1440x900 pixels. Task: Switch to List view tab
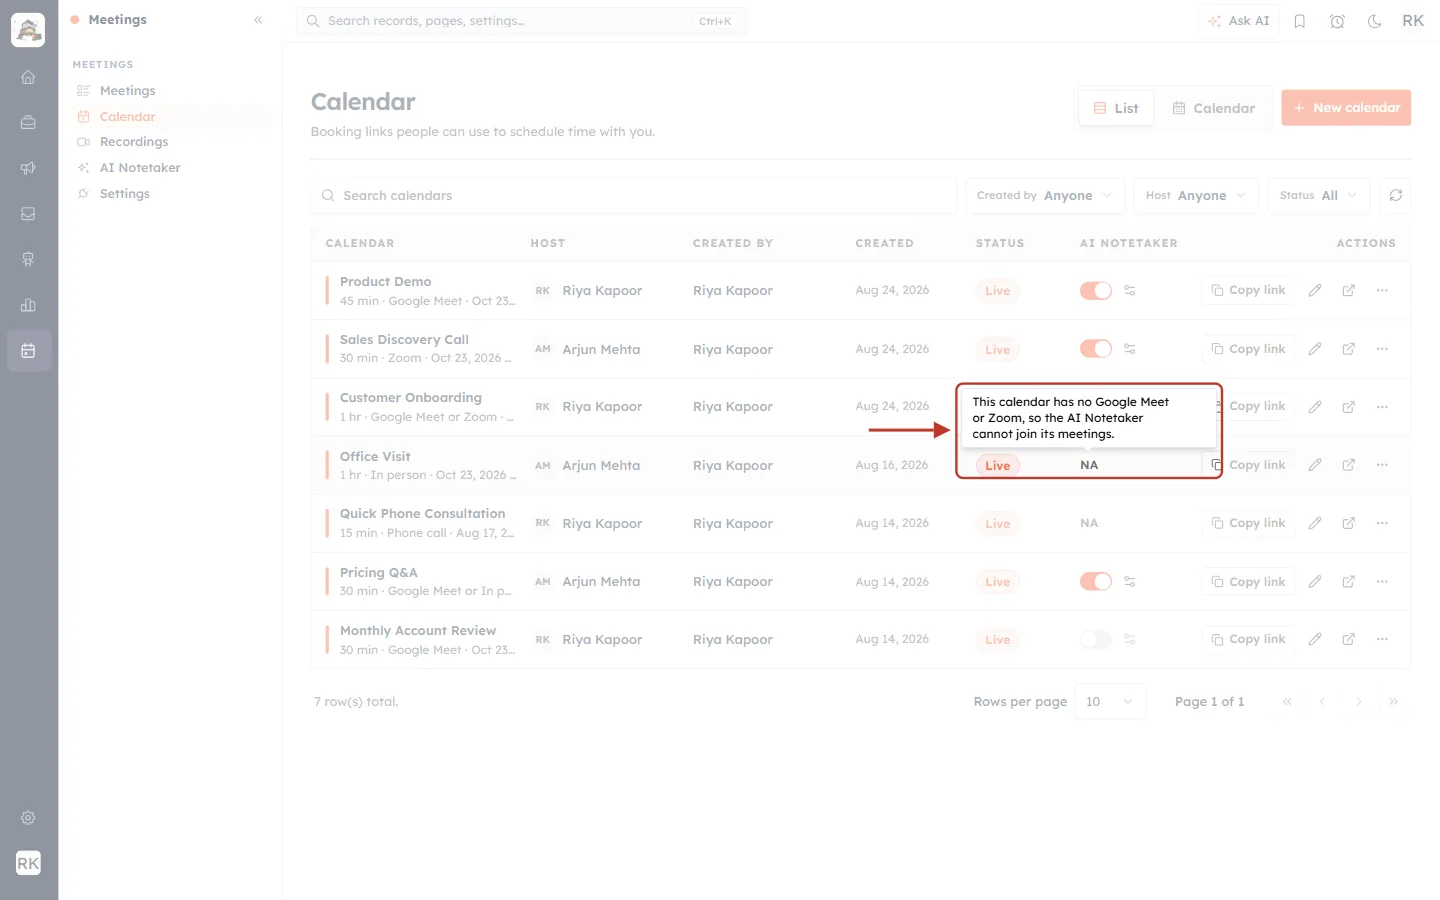tap(1116, 108)
